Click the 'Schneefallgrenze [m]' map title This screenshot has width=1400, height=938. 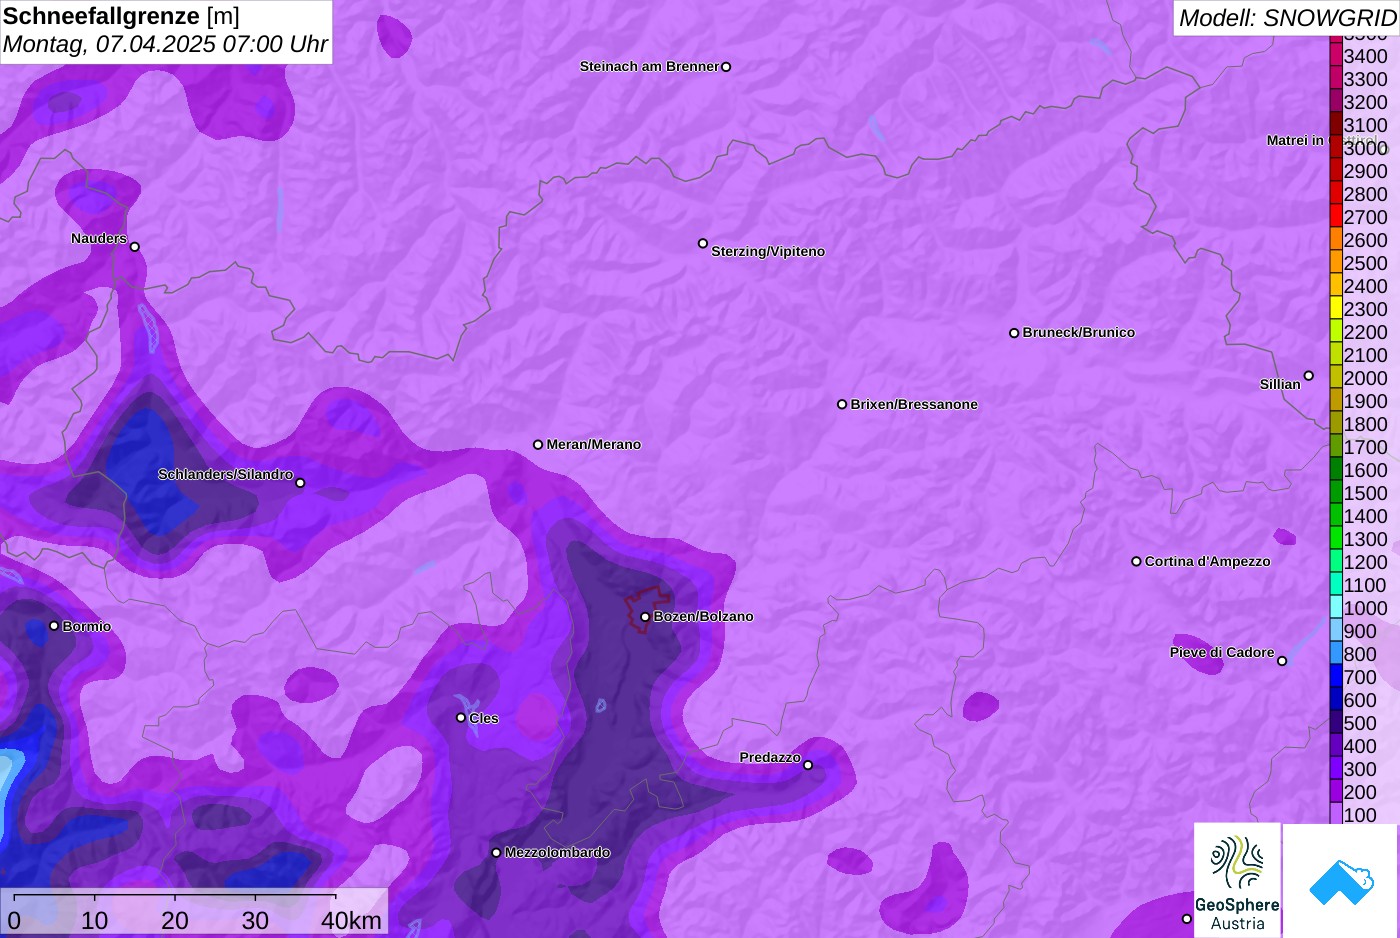121,16
